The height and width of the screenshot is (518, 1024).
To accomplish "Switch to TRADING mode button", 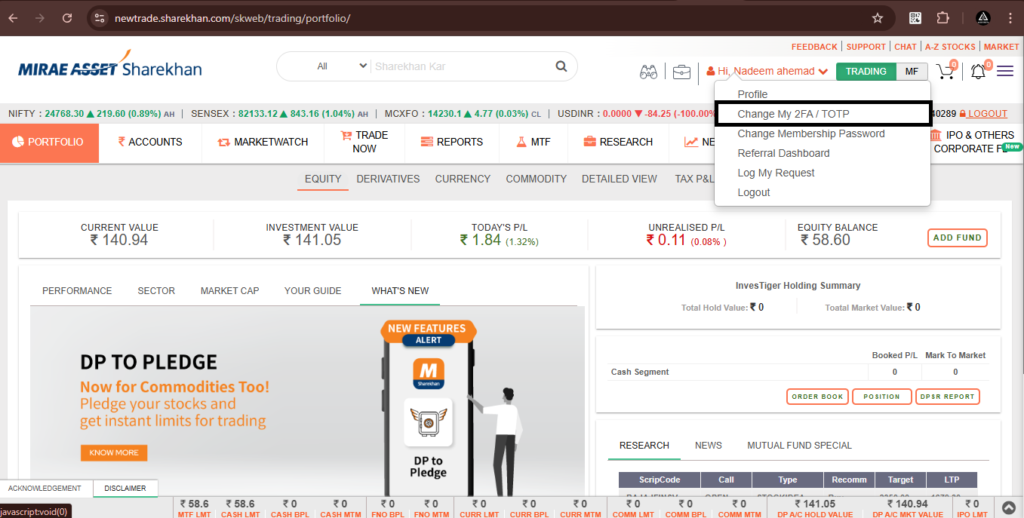I will [x=866, y=71].
